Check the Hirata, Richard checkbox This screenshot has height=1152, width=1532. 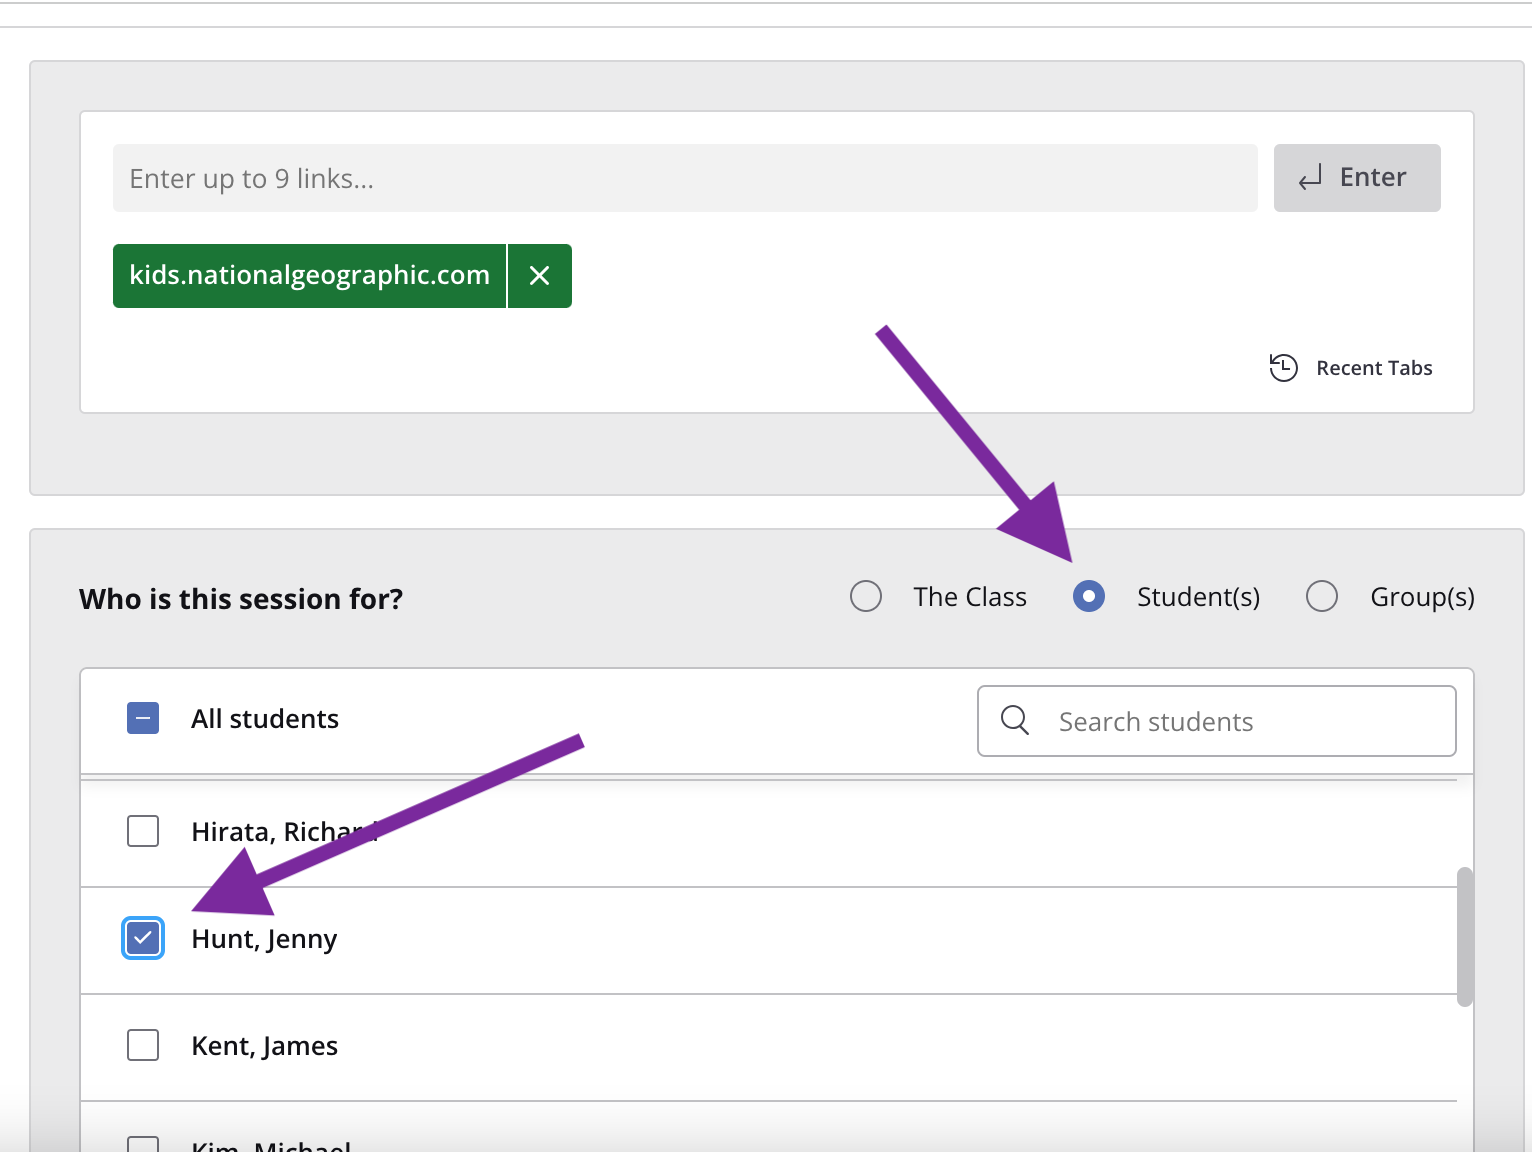[143, 830]
